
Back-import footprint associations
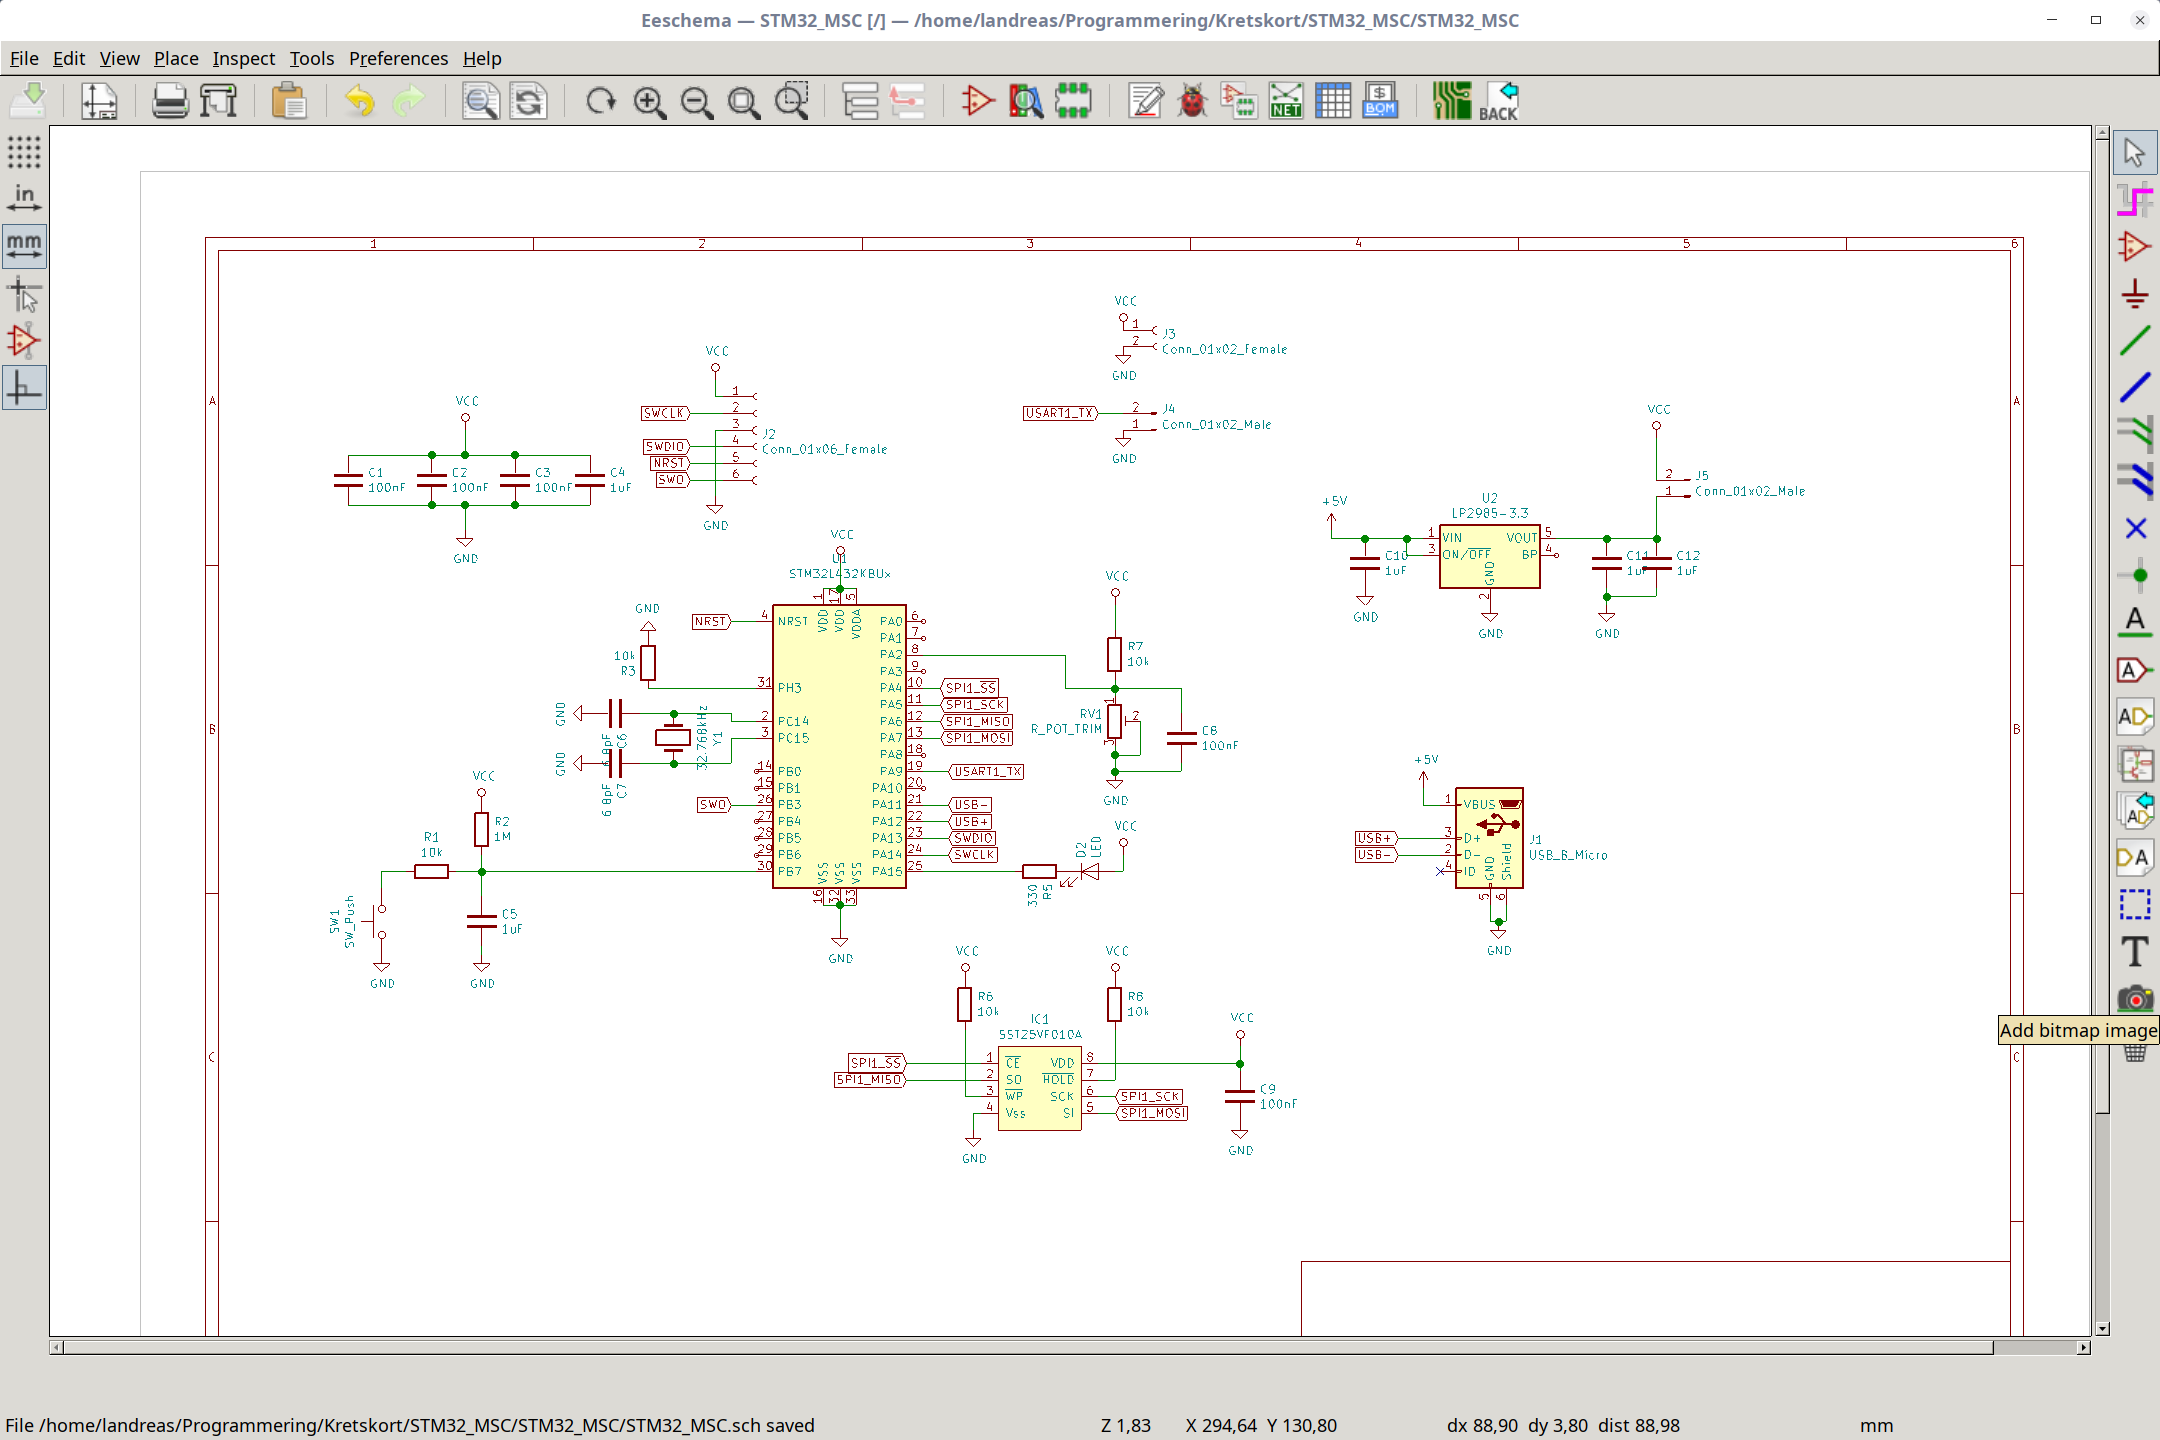[1498, 101]
